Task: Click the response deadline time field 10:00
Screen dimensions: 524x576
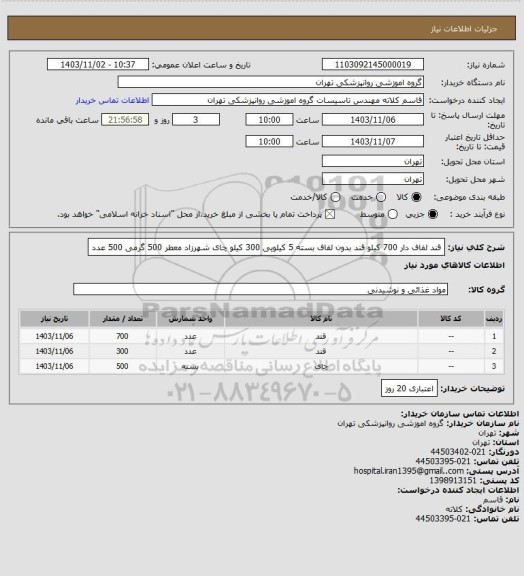Action: [x=269, y=120]
